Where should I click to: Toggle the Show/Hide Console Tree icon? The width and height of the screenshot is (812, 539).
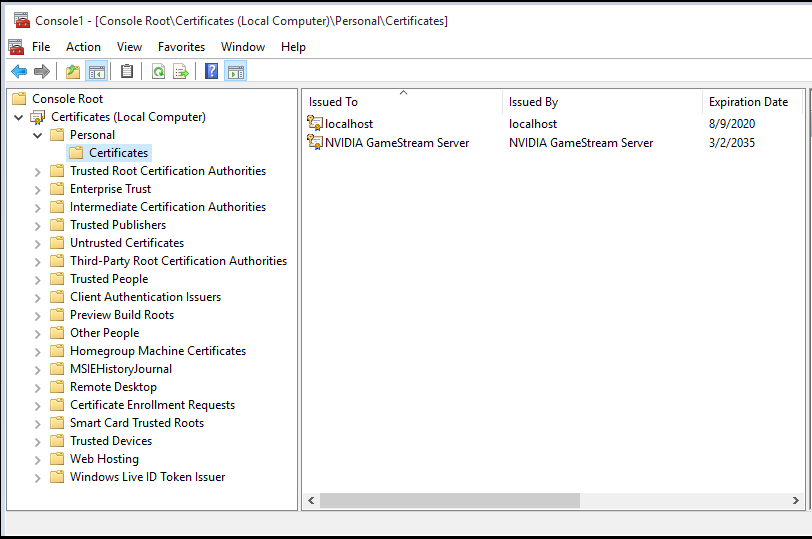pos(97,71)
